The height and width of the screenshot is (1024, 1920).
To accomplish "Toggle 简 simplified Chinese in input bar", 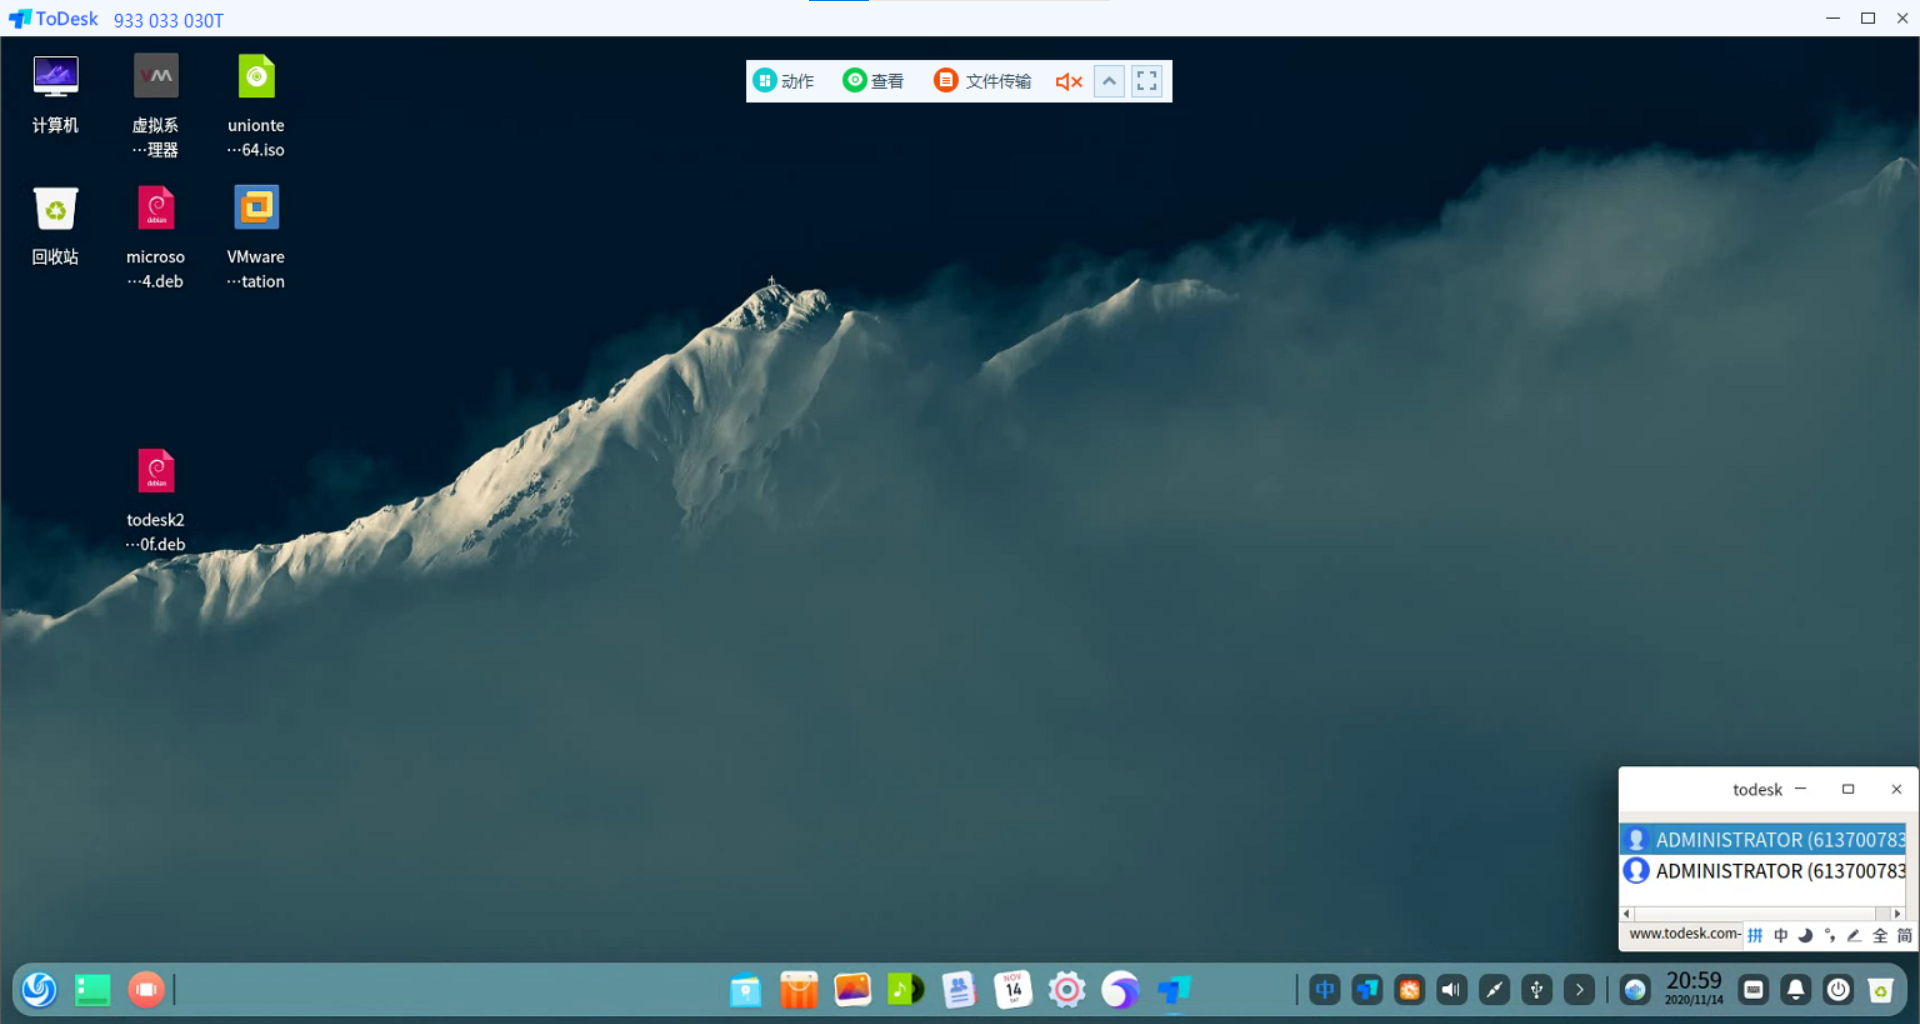I will pyautogui.click(x=1904, y=936).
